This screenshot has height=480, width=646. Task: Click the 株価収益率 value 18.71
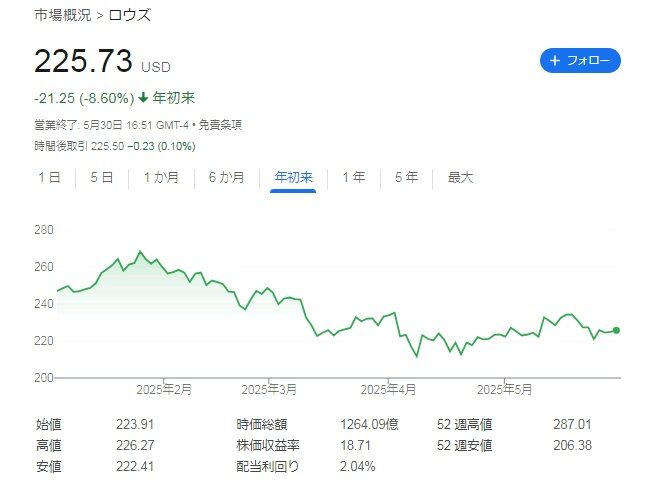coord(355,445)
